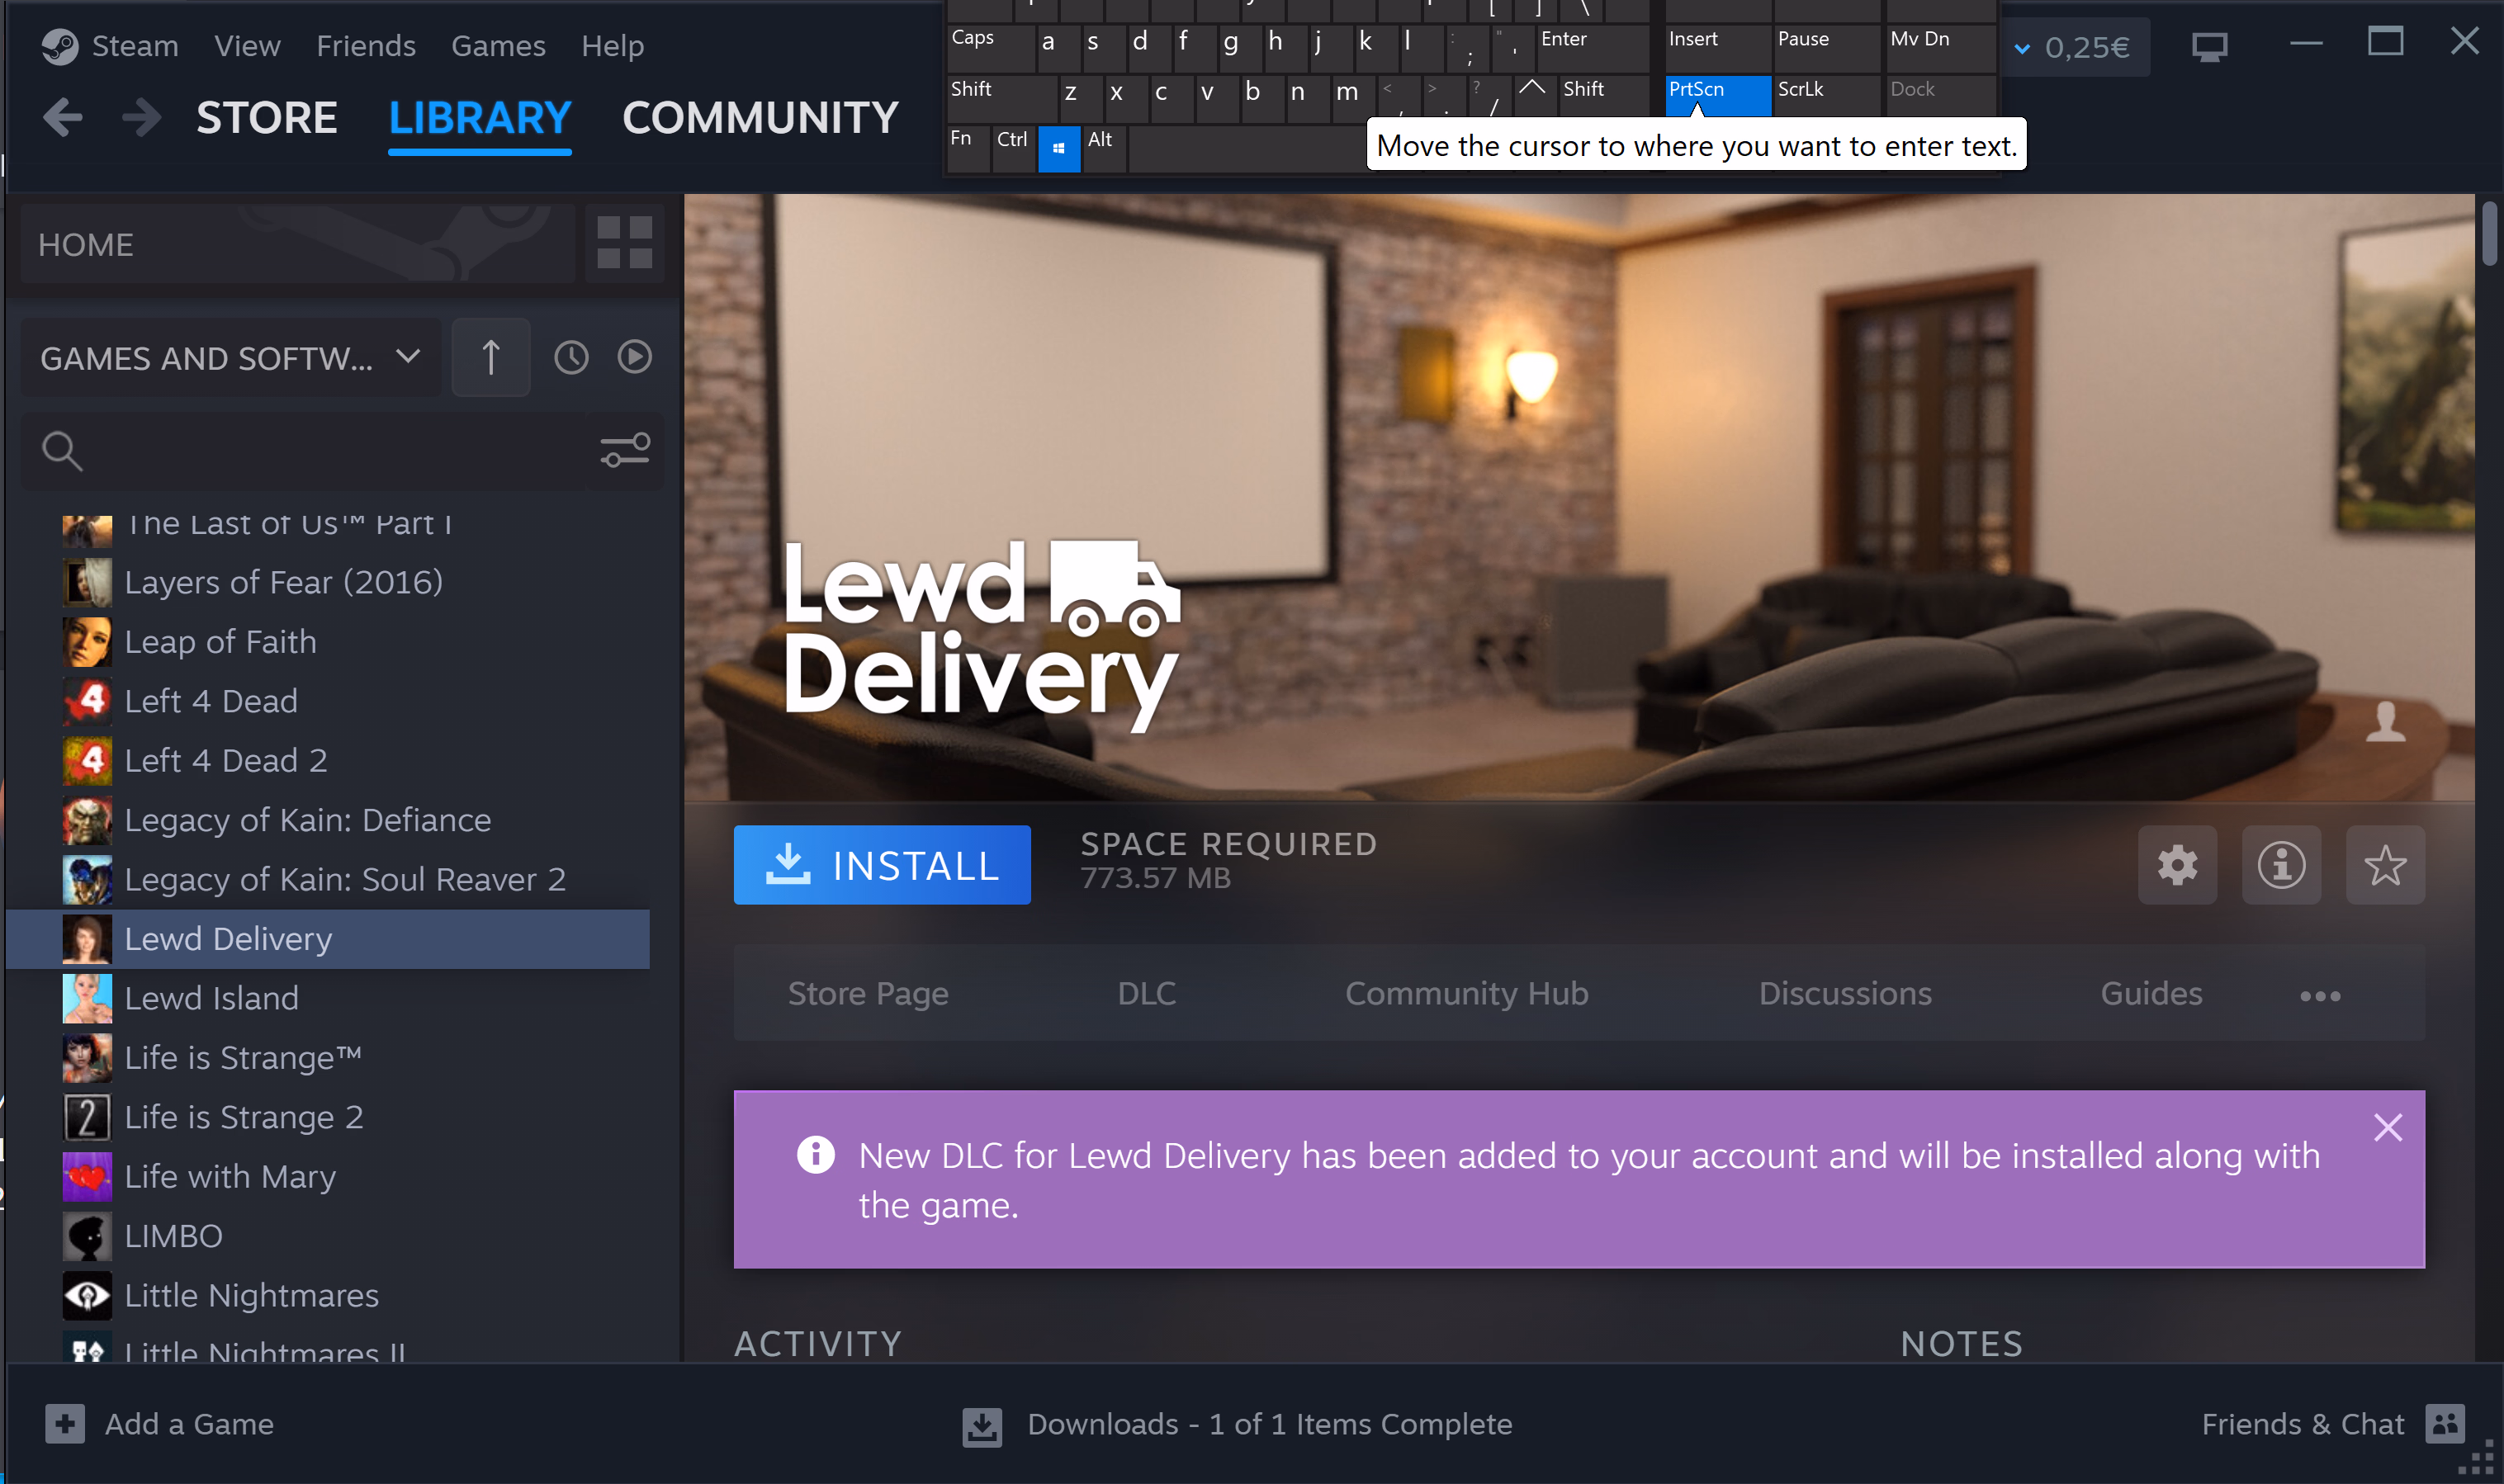This screenshot has height=1484, width=2504.
Task: Open Friends & Chat icon
Action: tap(2445, 1424)
